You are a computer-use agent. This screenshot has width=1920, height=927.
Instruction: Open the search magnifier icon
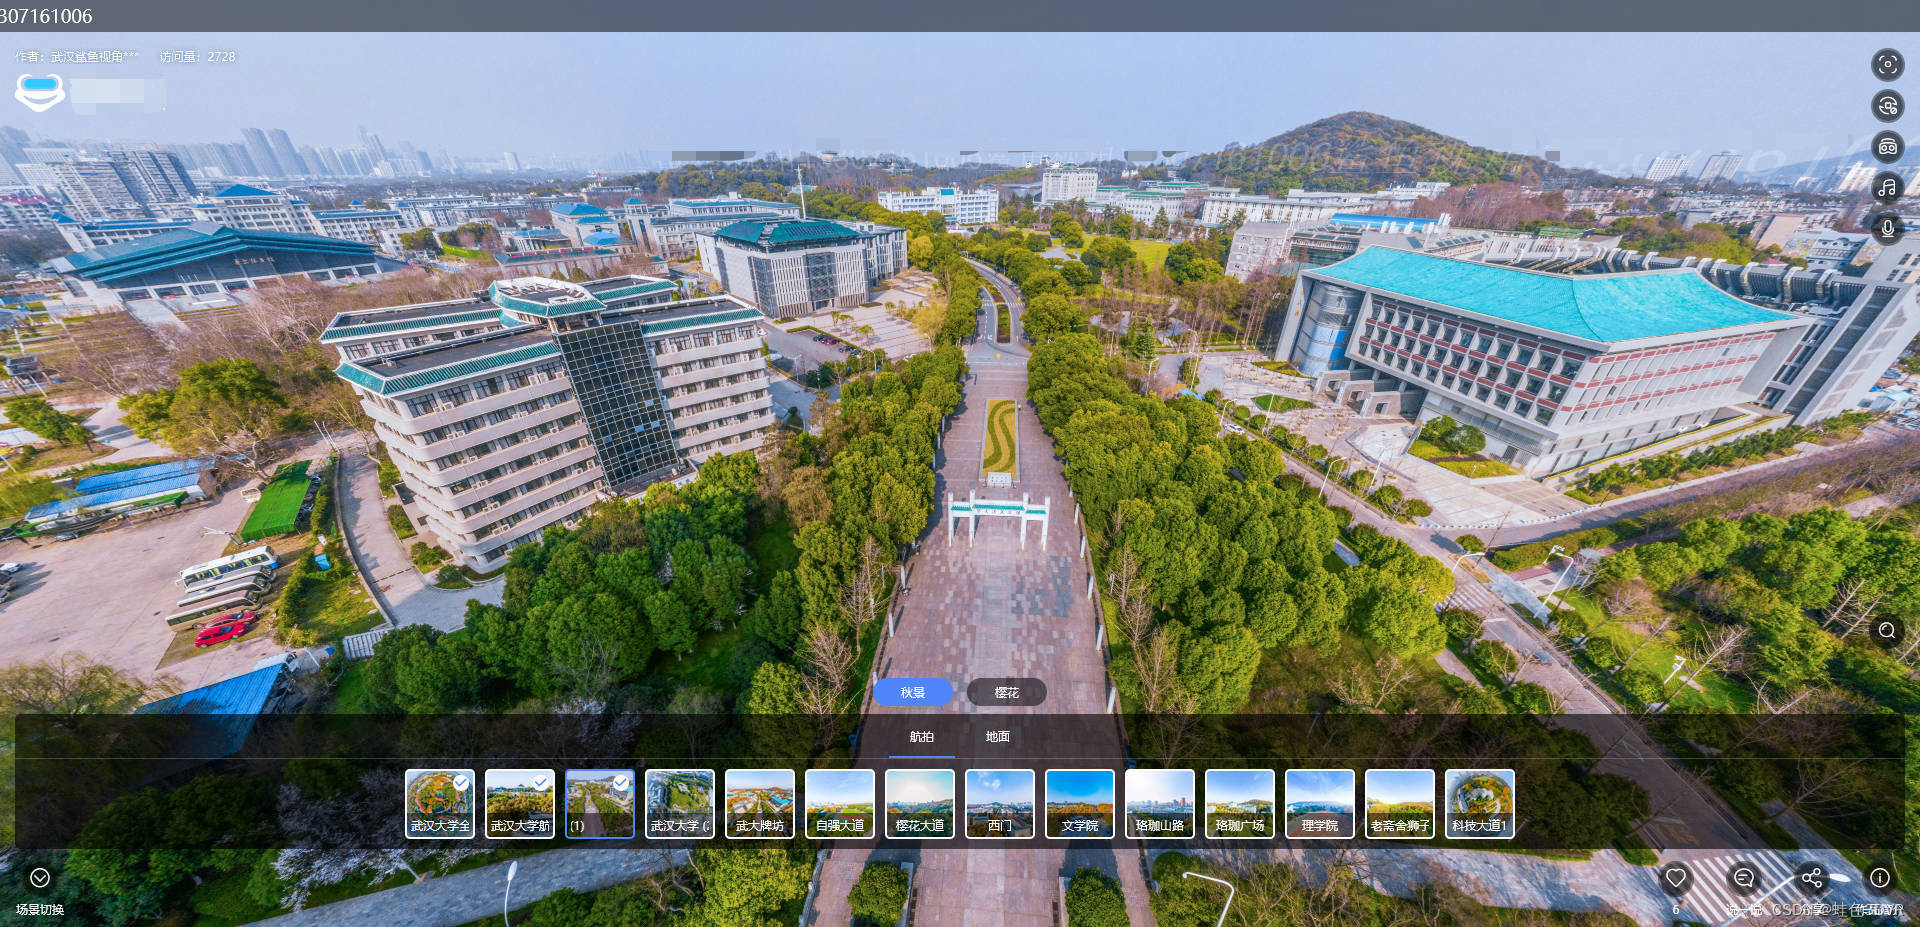(x=1887, y=630)
